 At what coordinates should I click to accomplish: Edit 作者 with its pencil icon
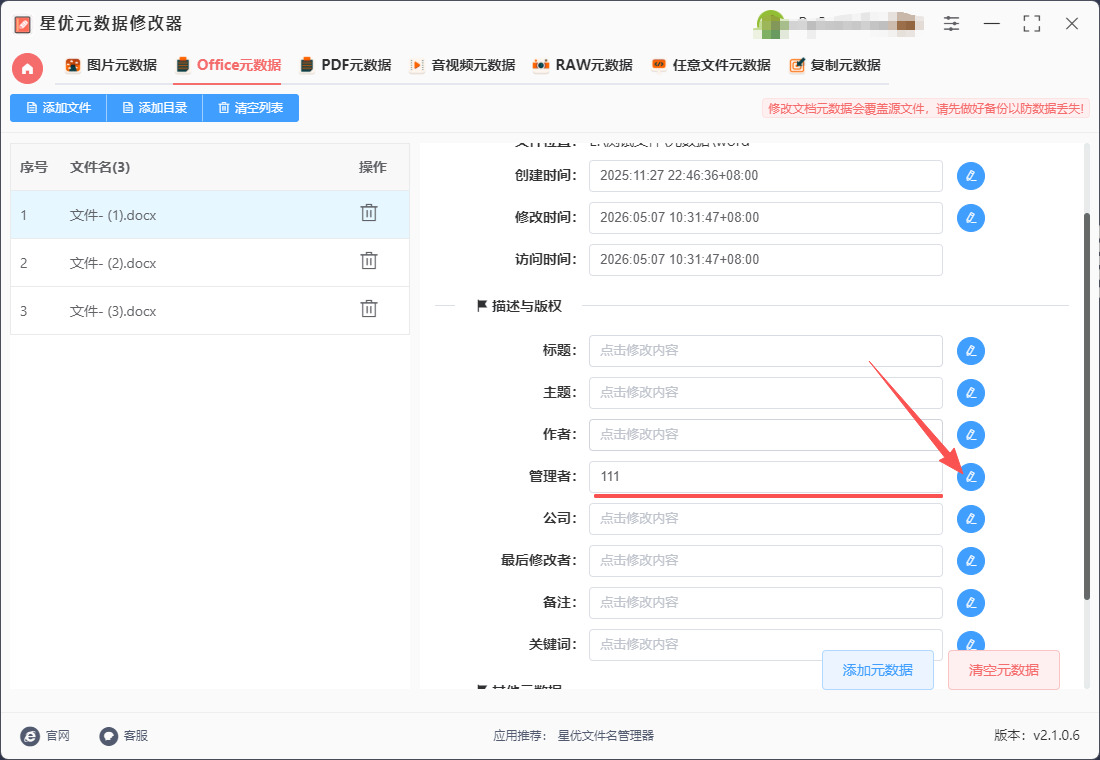click(971, 435)
